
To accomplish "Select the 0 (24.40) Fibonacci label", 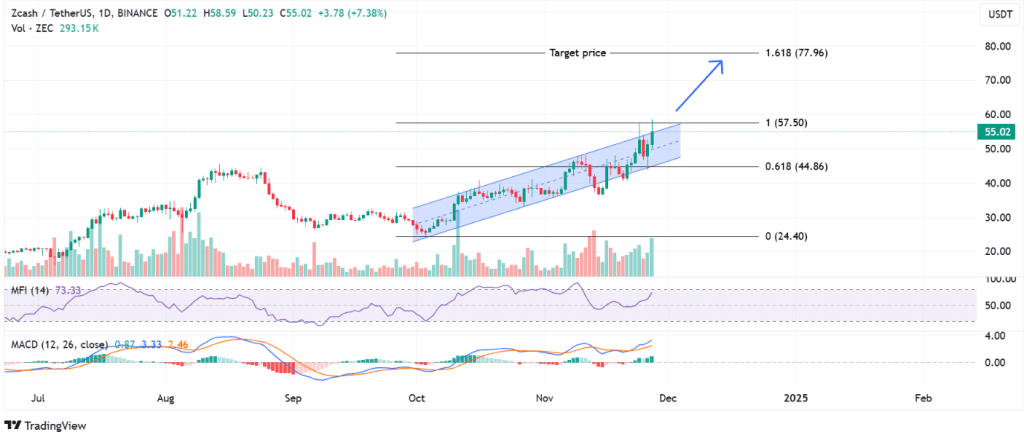I will [787, 236].
